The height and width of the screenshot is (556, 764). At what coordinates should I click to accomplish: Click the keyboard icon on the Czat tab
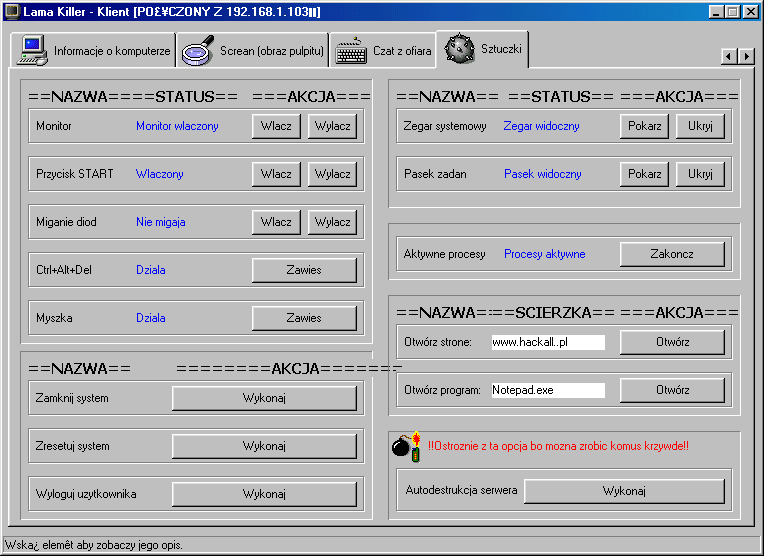point(351,50)
